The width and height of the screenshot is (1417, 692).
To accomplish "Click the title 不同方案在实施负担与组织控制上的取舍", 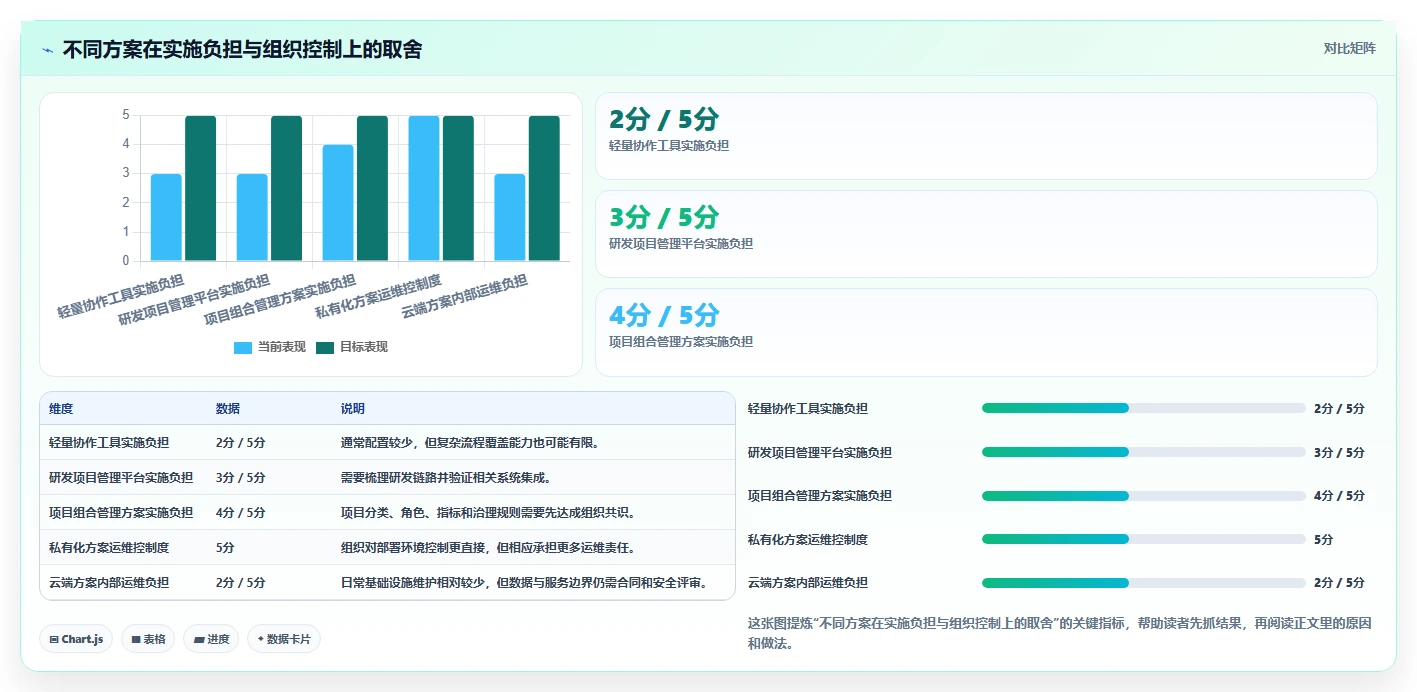I will pyautogui.click(x=242, y=49).
